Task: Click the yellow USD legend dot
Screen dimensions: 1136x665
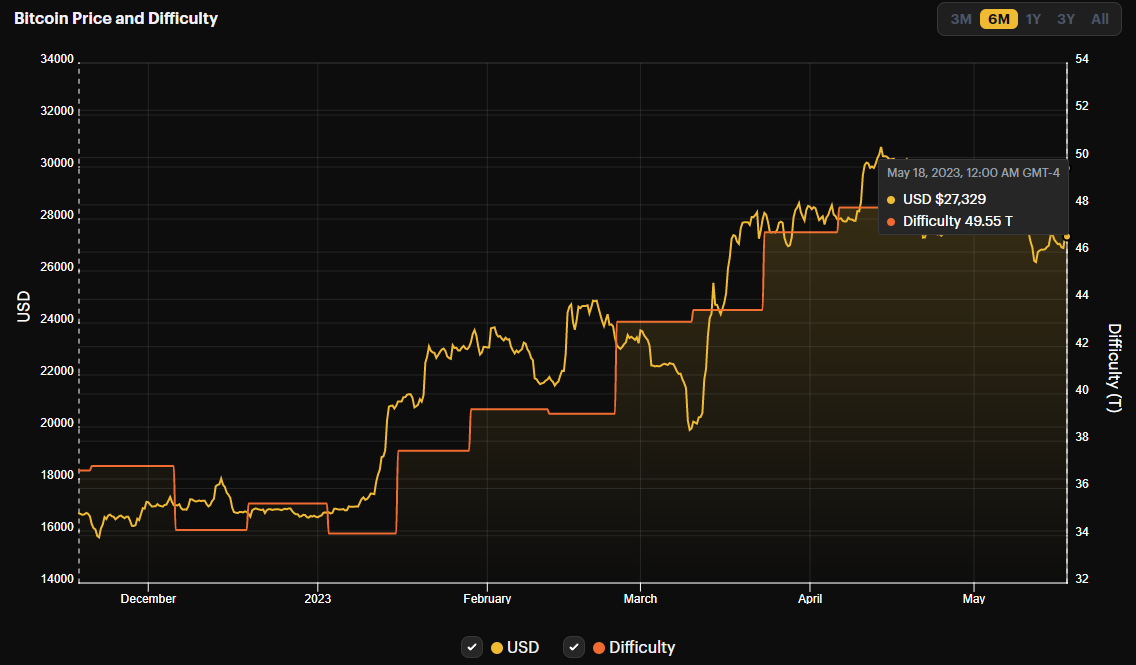Action: [497, 648]
